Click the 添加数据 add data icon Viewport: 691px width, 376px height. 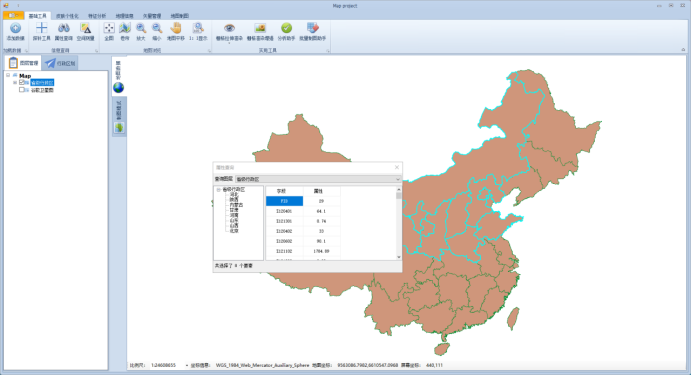[x=15, y=29]
